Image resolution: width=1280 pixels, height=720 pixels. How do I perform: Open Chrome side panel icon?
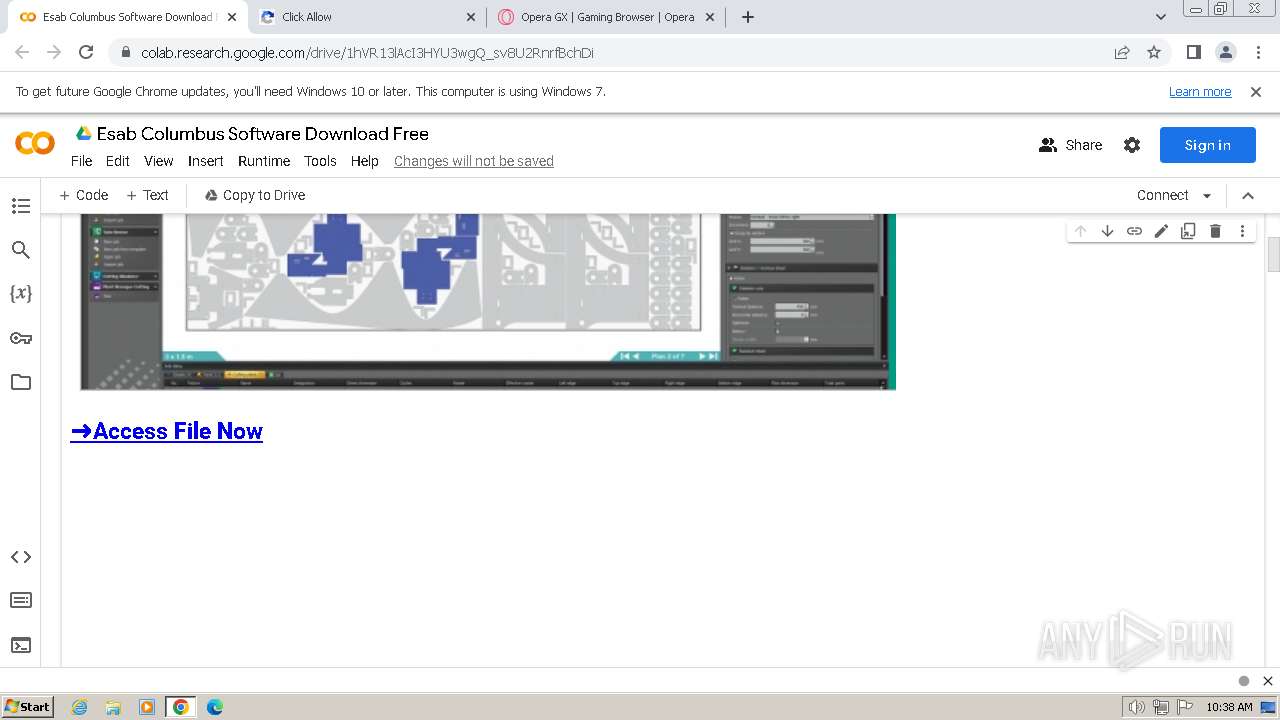pyautogui.click(x=1193, y=52)
